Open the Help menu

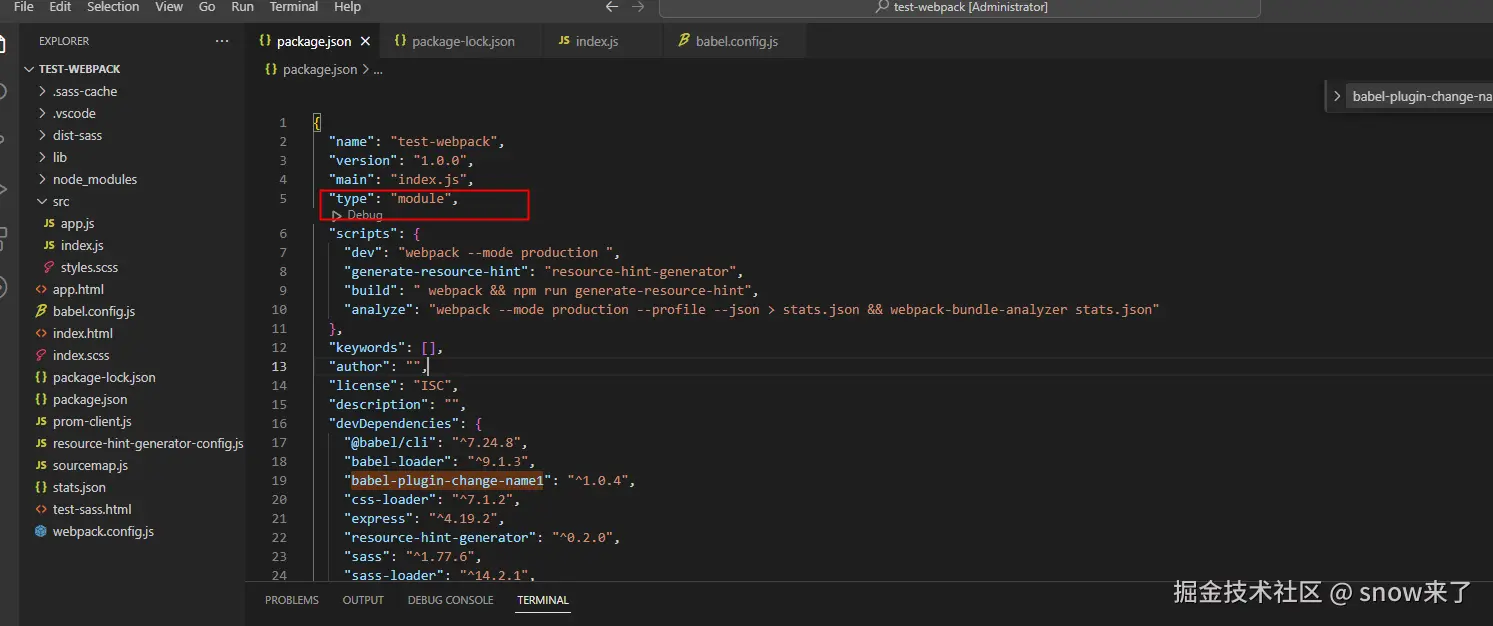coord(347,7)
